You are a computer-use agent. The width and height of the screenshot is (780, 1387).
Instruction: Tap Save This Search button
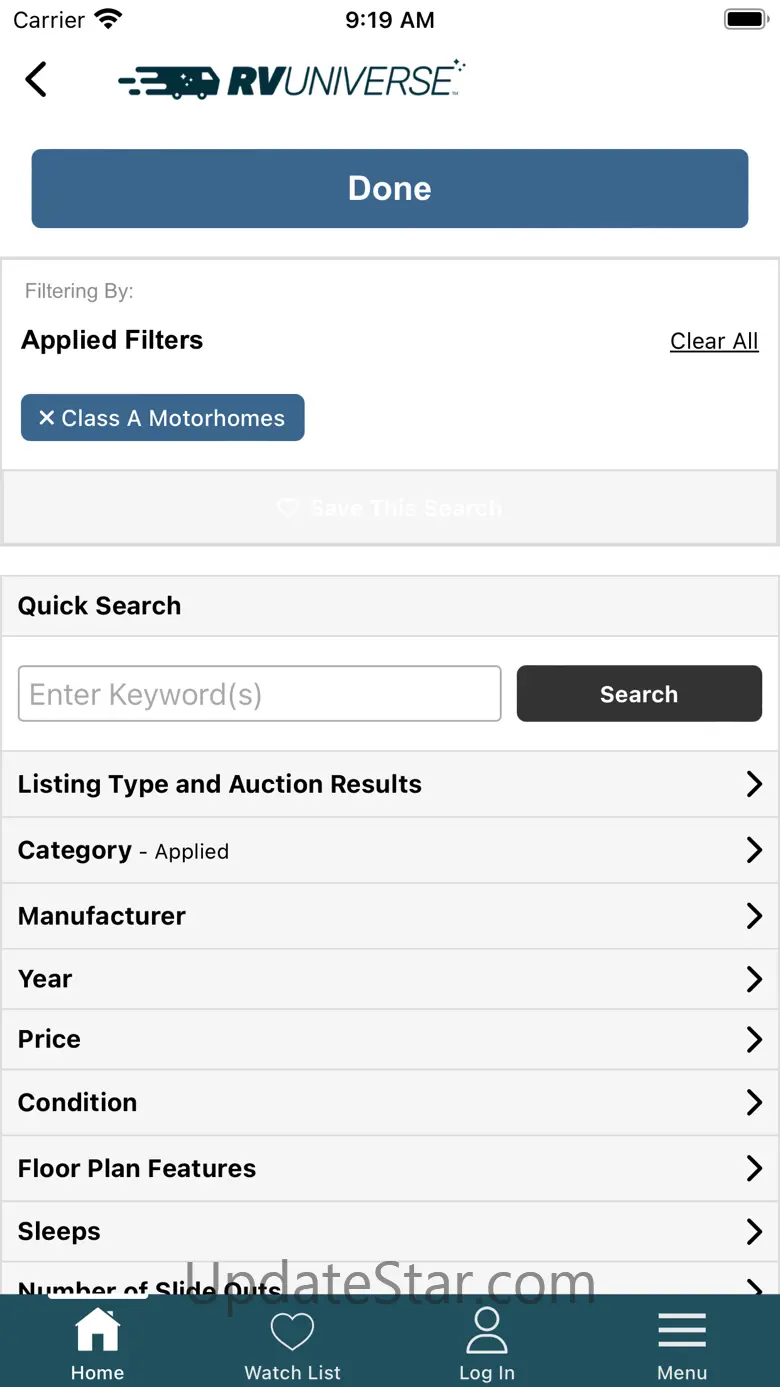pos(390,508)
